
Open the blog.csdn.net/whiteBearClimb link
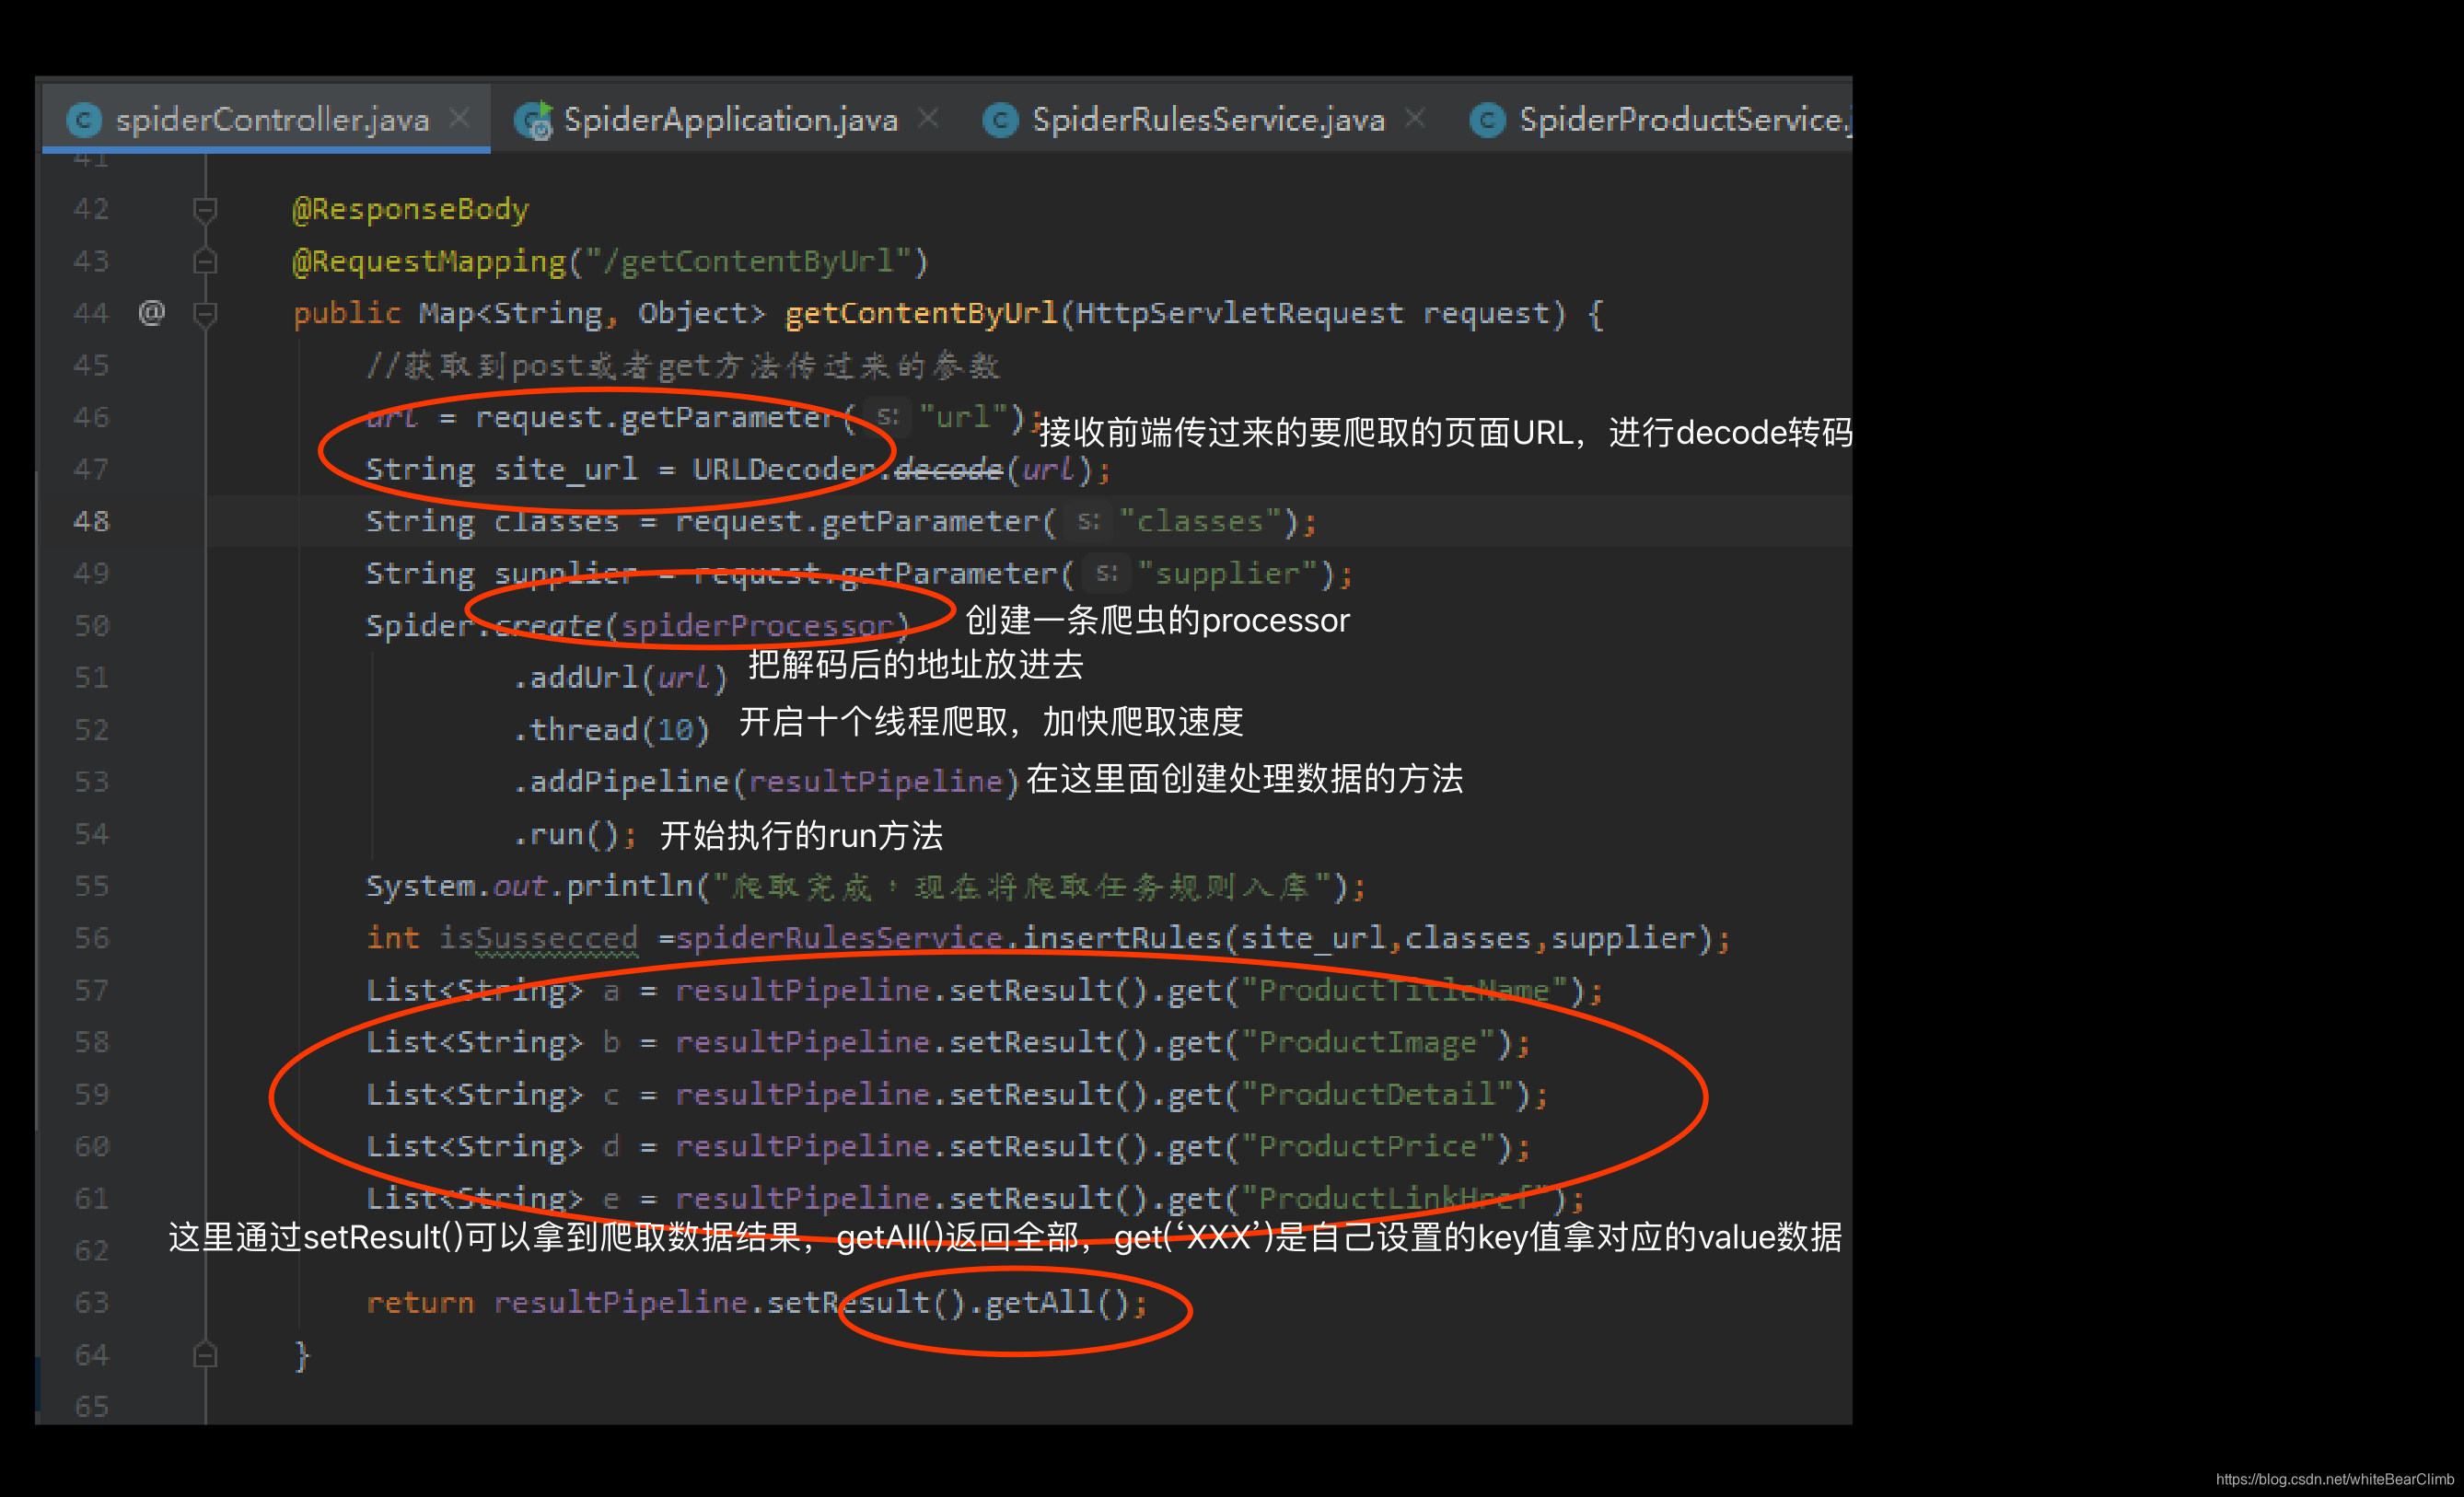(x=2334, y=1479)
